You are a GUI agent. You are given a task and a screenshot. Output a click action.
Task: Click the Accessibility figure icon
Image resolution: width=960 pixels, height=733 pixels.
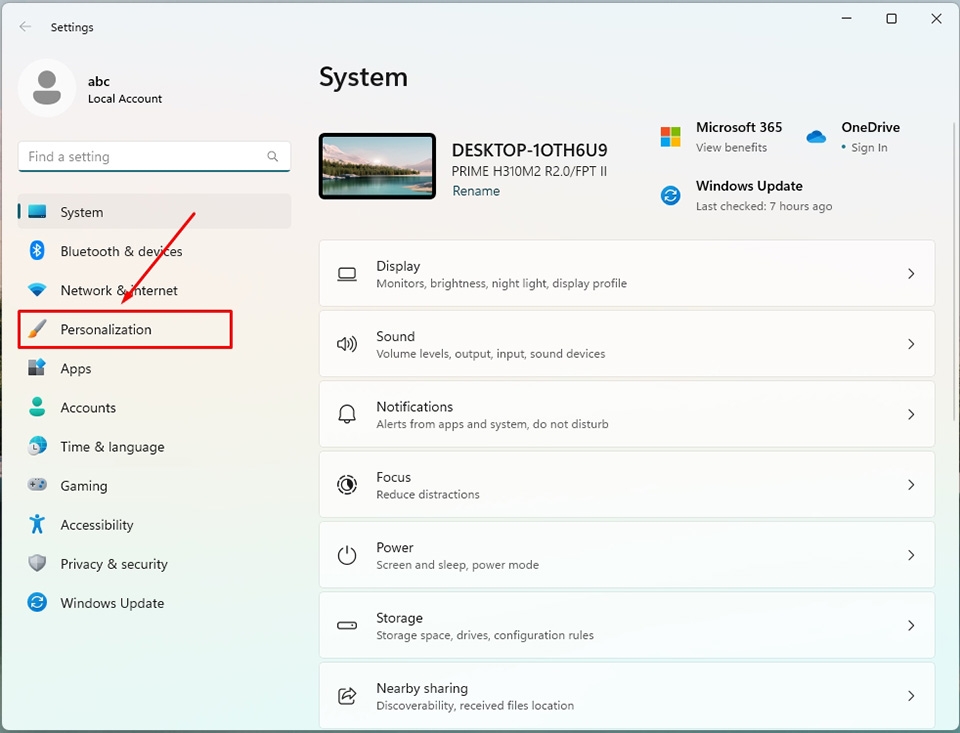[x=37, y=524]
